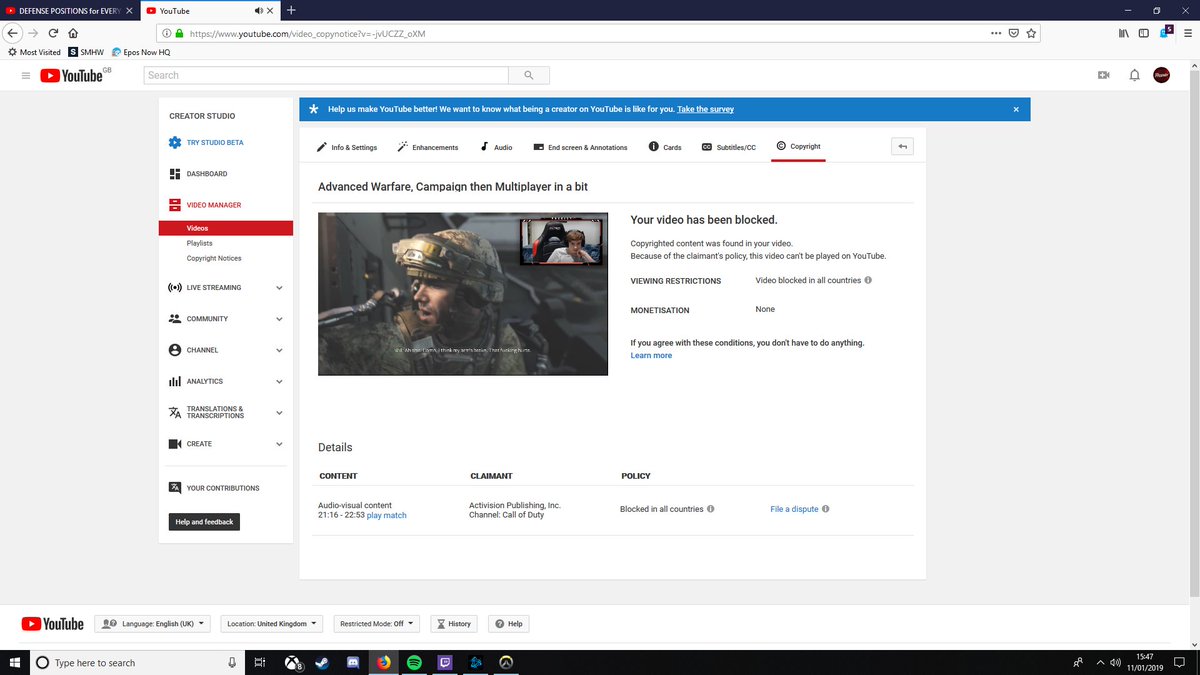1200x675 pixels.
Task: Open the Language: English (UK) dropdown
Action: coord(153,623)
